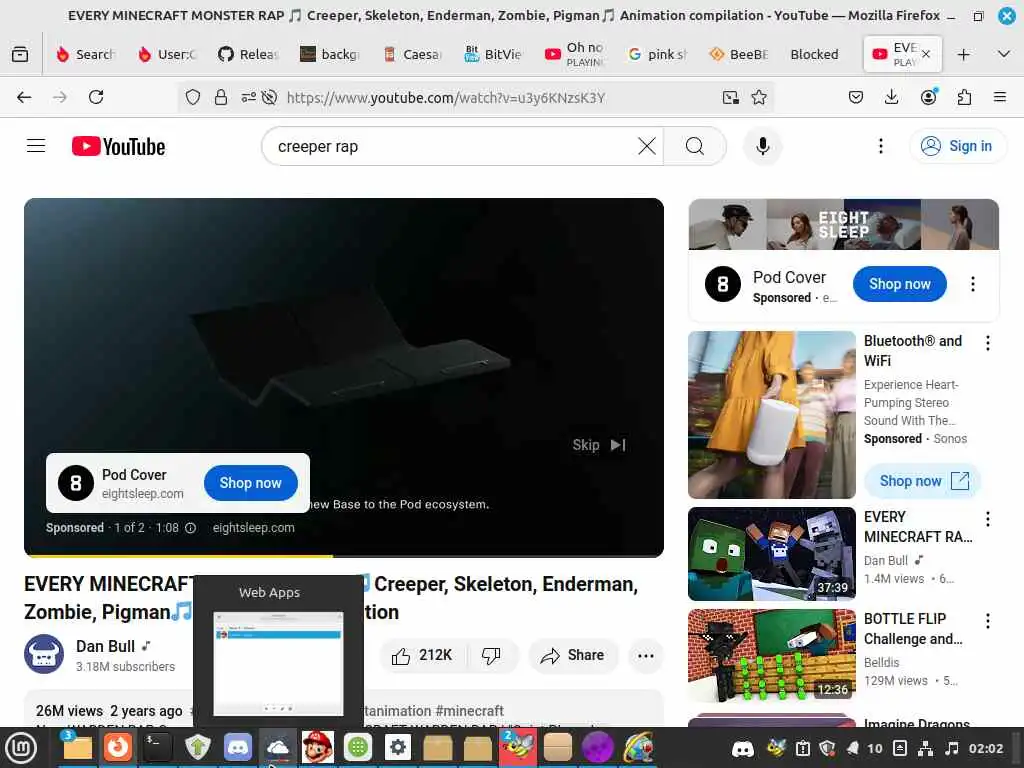Viewport: 1024px width, 768px height.
Task: Switch to the Oh no playing tab
Action: click(575, 54)
